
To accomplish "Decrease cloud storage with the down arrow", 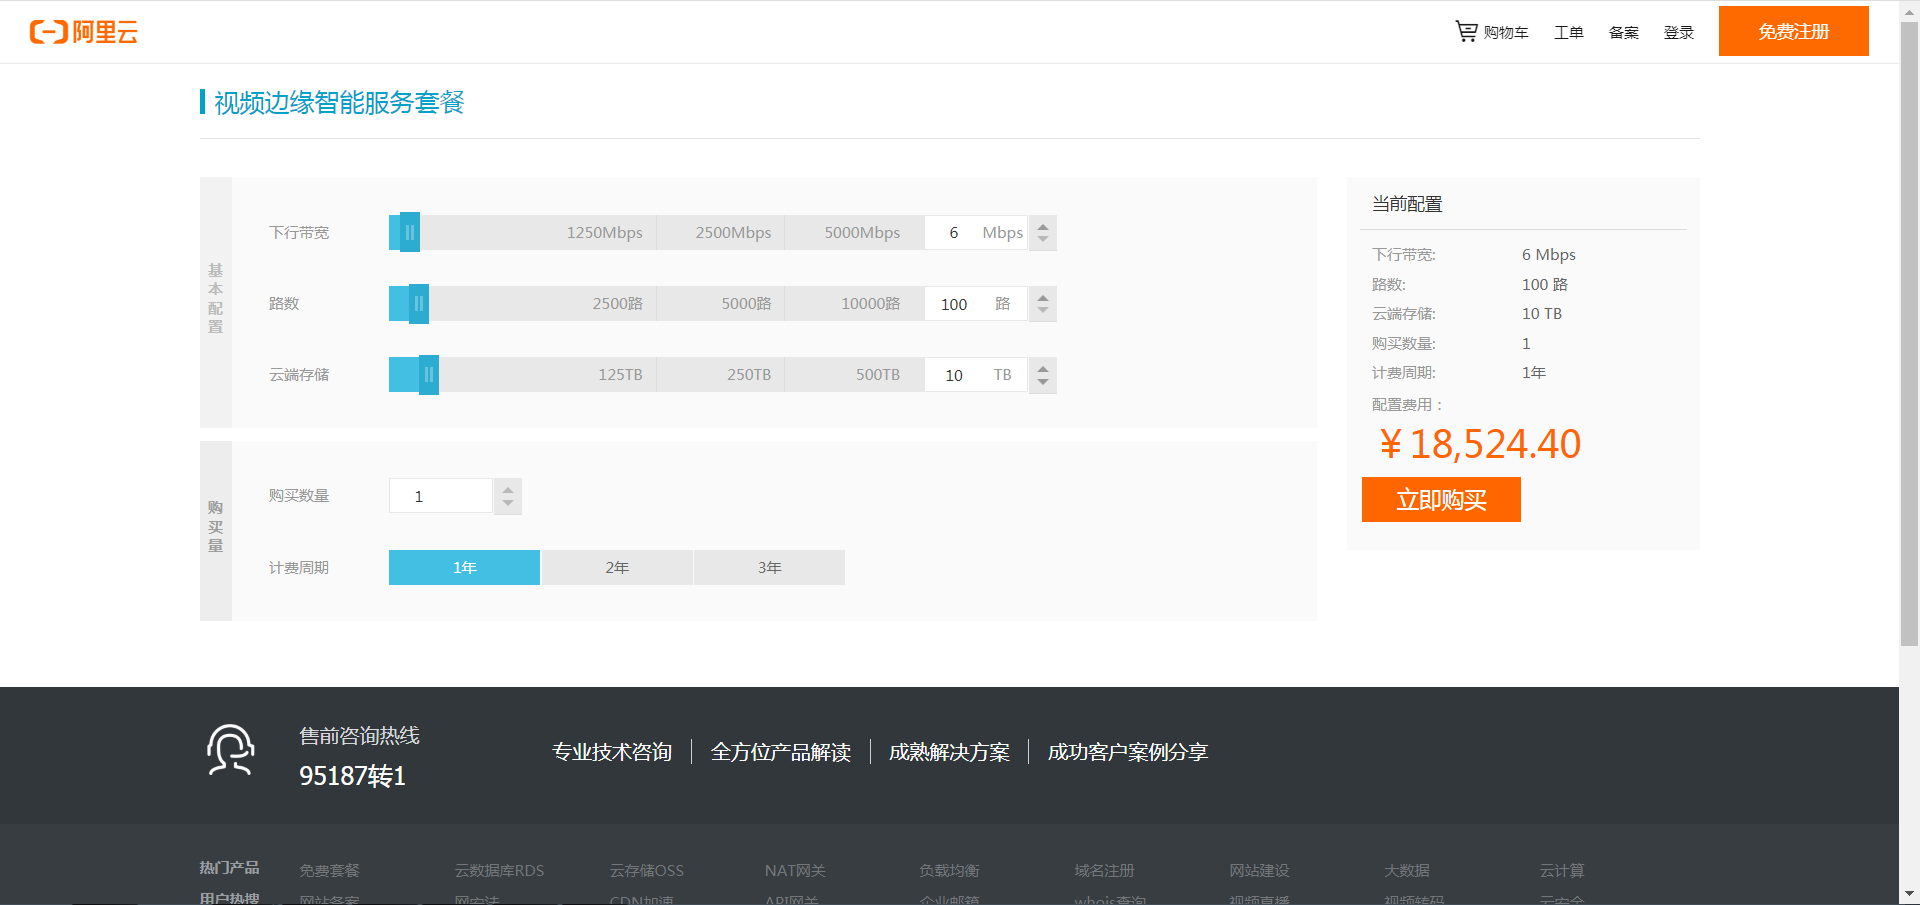I will [1043, 383].
